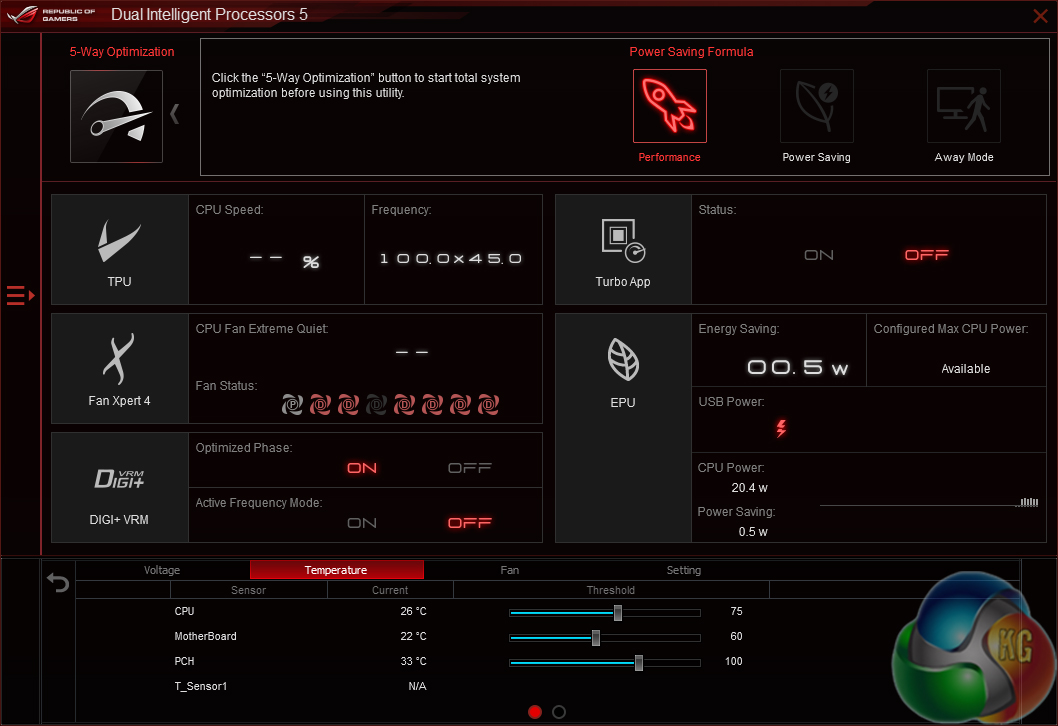
Task: Click the power saving history graph
Action: coord(929,503)
